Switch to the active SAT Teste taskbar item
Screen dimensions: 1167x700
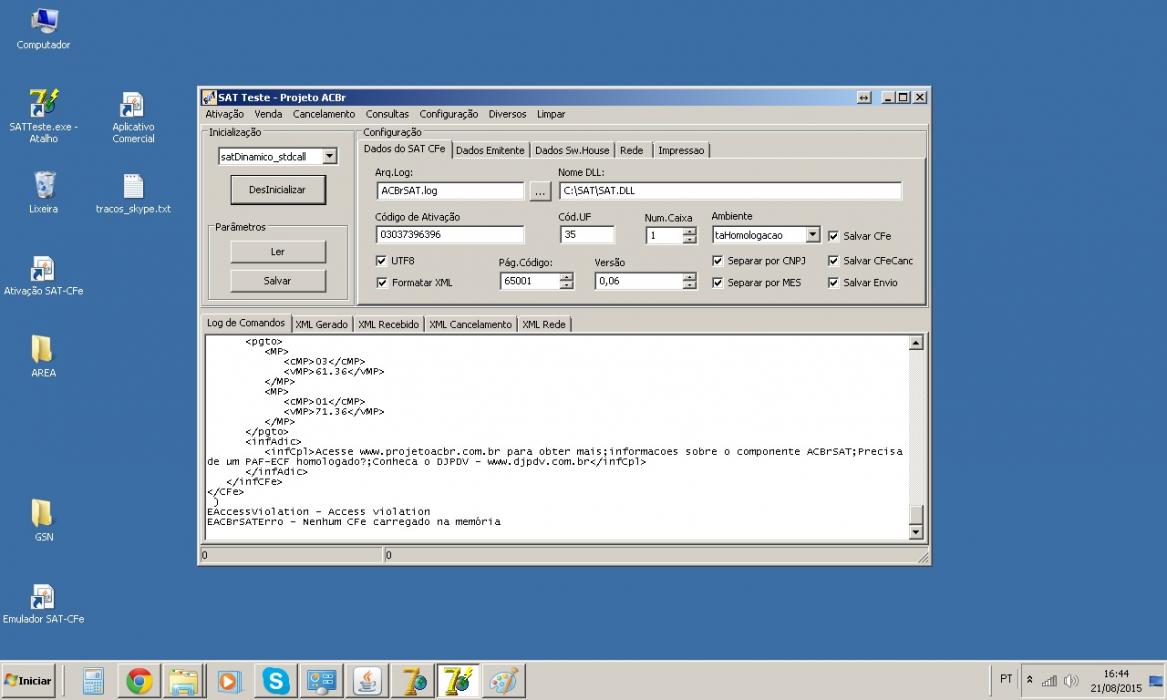tap(458, 681)
